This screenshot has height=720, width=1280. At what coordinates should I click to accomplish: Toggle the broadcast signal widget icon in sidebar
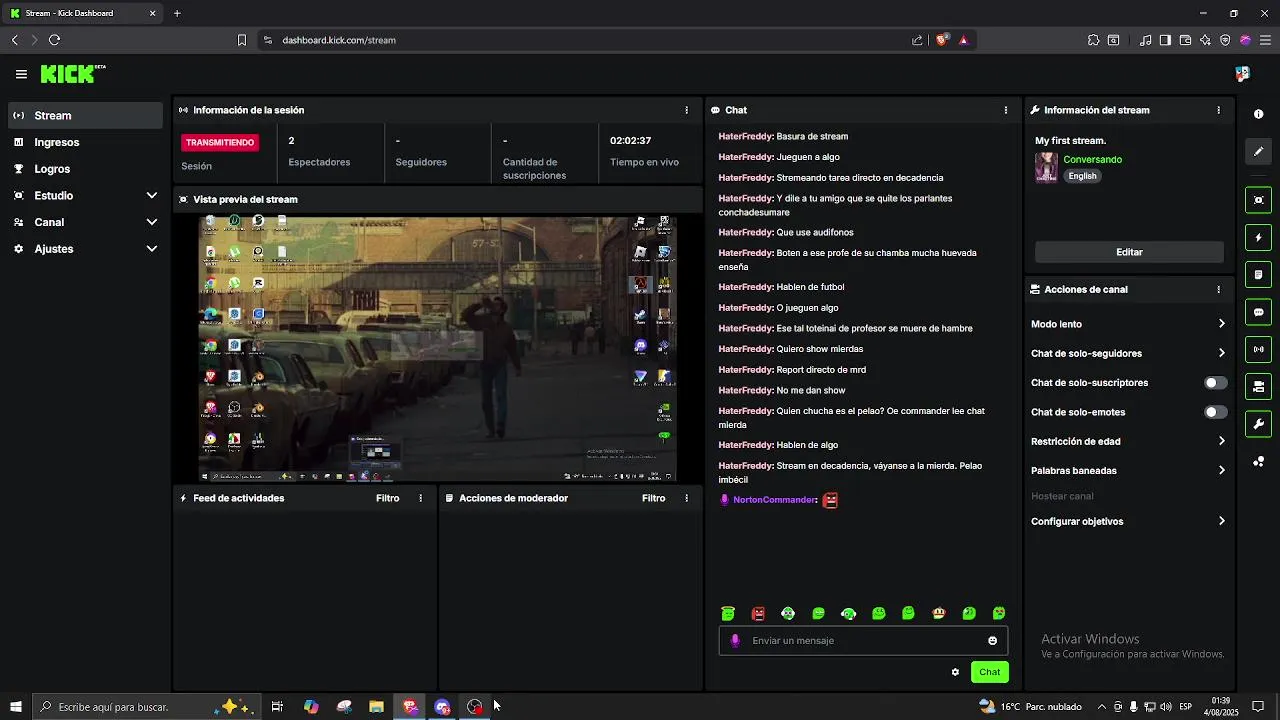(x=1259, y=349)
